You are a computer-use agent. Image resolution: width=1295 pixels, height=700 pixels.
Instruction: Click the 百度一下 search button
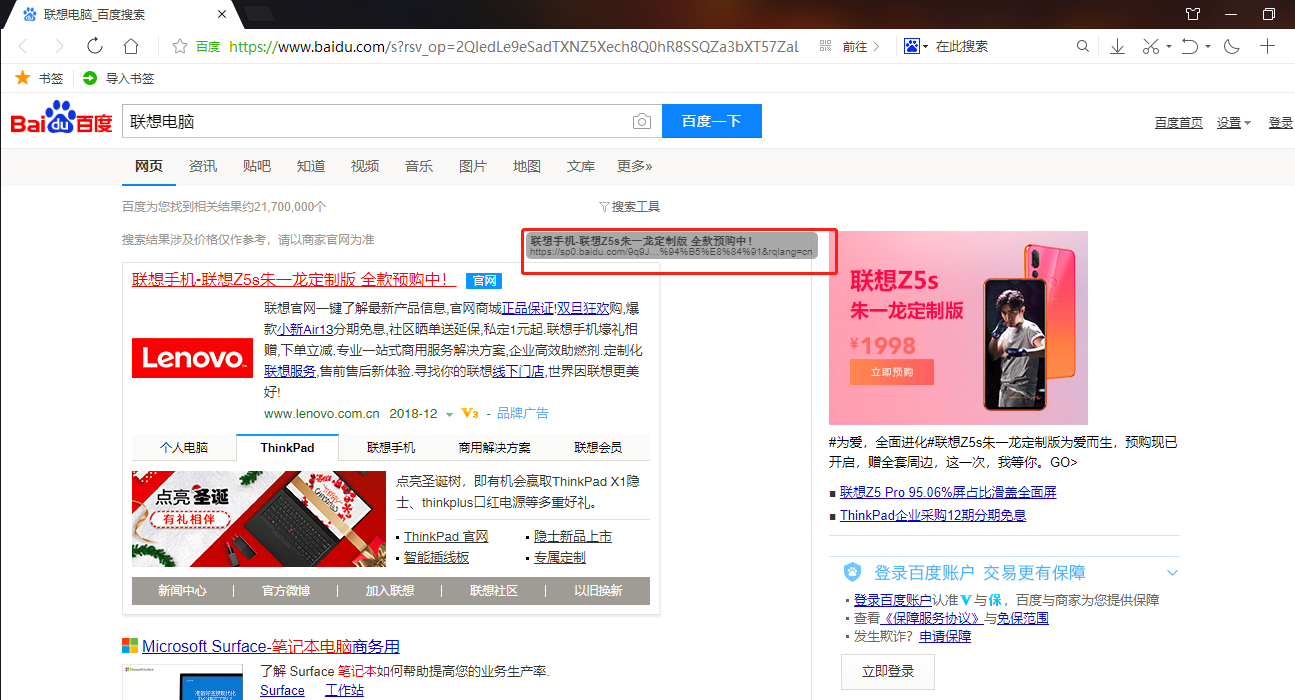pyautogui.click(x=712, y=121)
